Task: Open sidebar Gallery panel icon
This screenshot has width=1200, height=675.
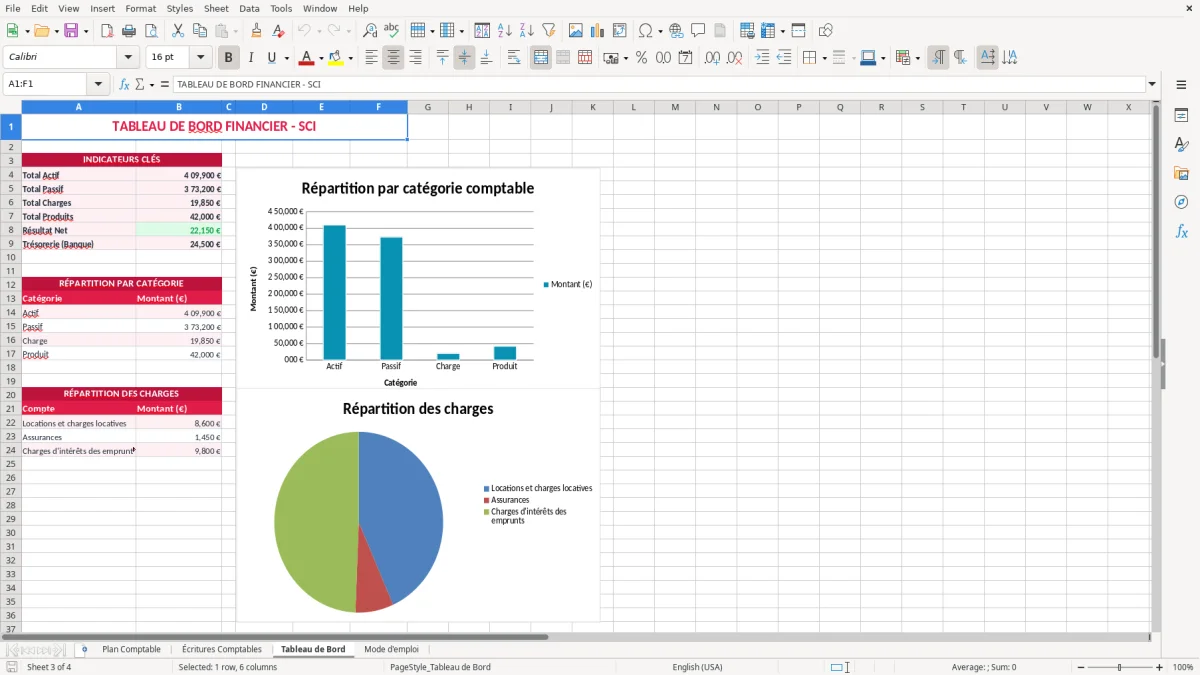Action: click(x=1181, y=174)
